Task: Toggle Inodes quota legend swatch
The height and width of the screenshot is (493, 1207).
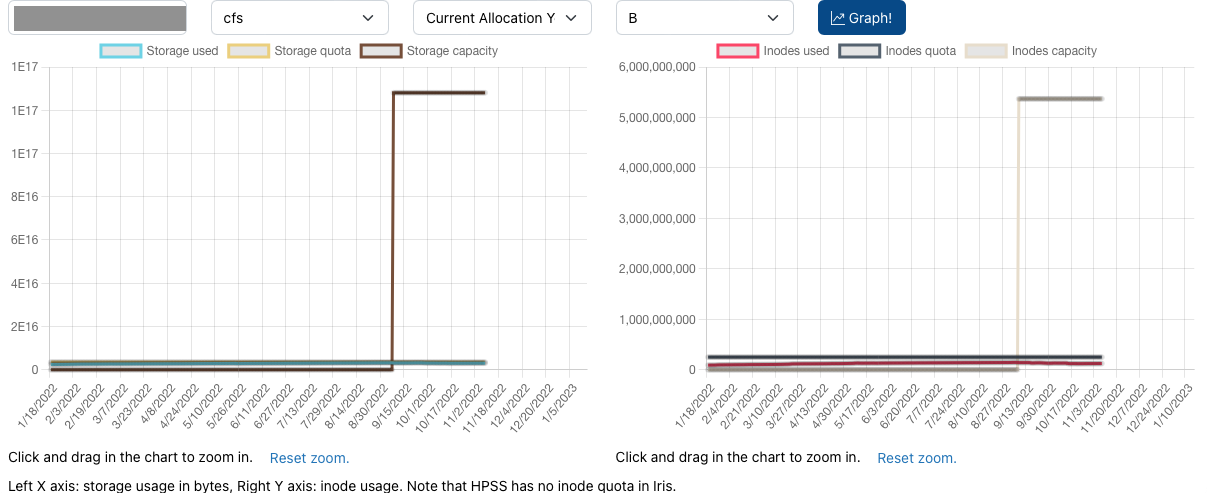Action: [860, 51]
